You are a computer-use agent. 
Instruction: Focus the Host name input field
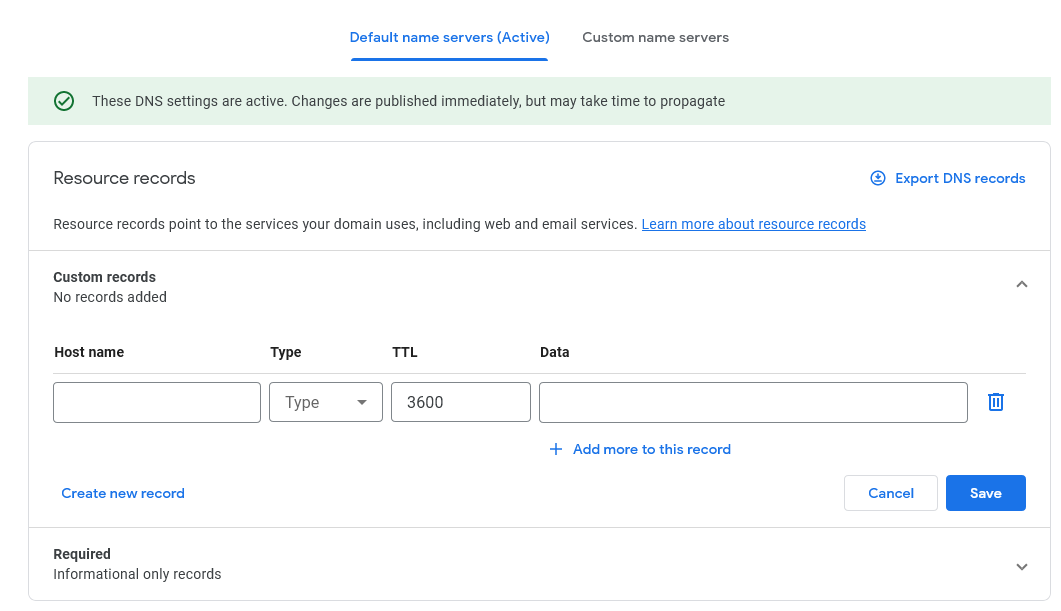coord(157,402)
